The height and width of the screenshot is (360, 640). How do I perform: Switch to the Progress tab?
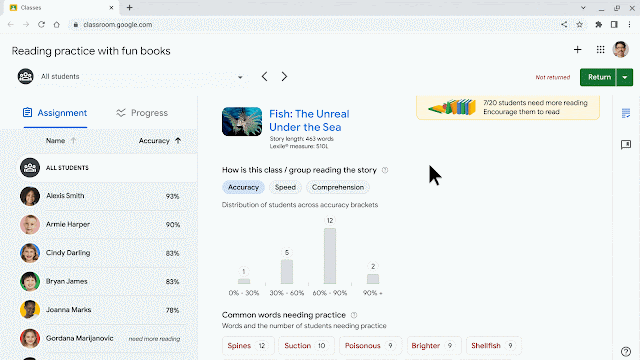142,113
